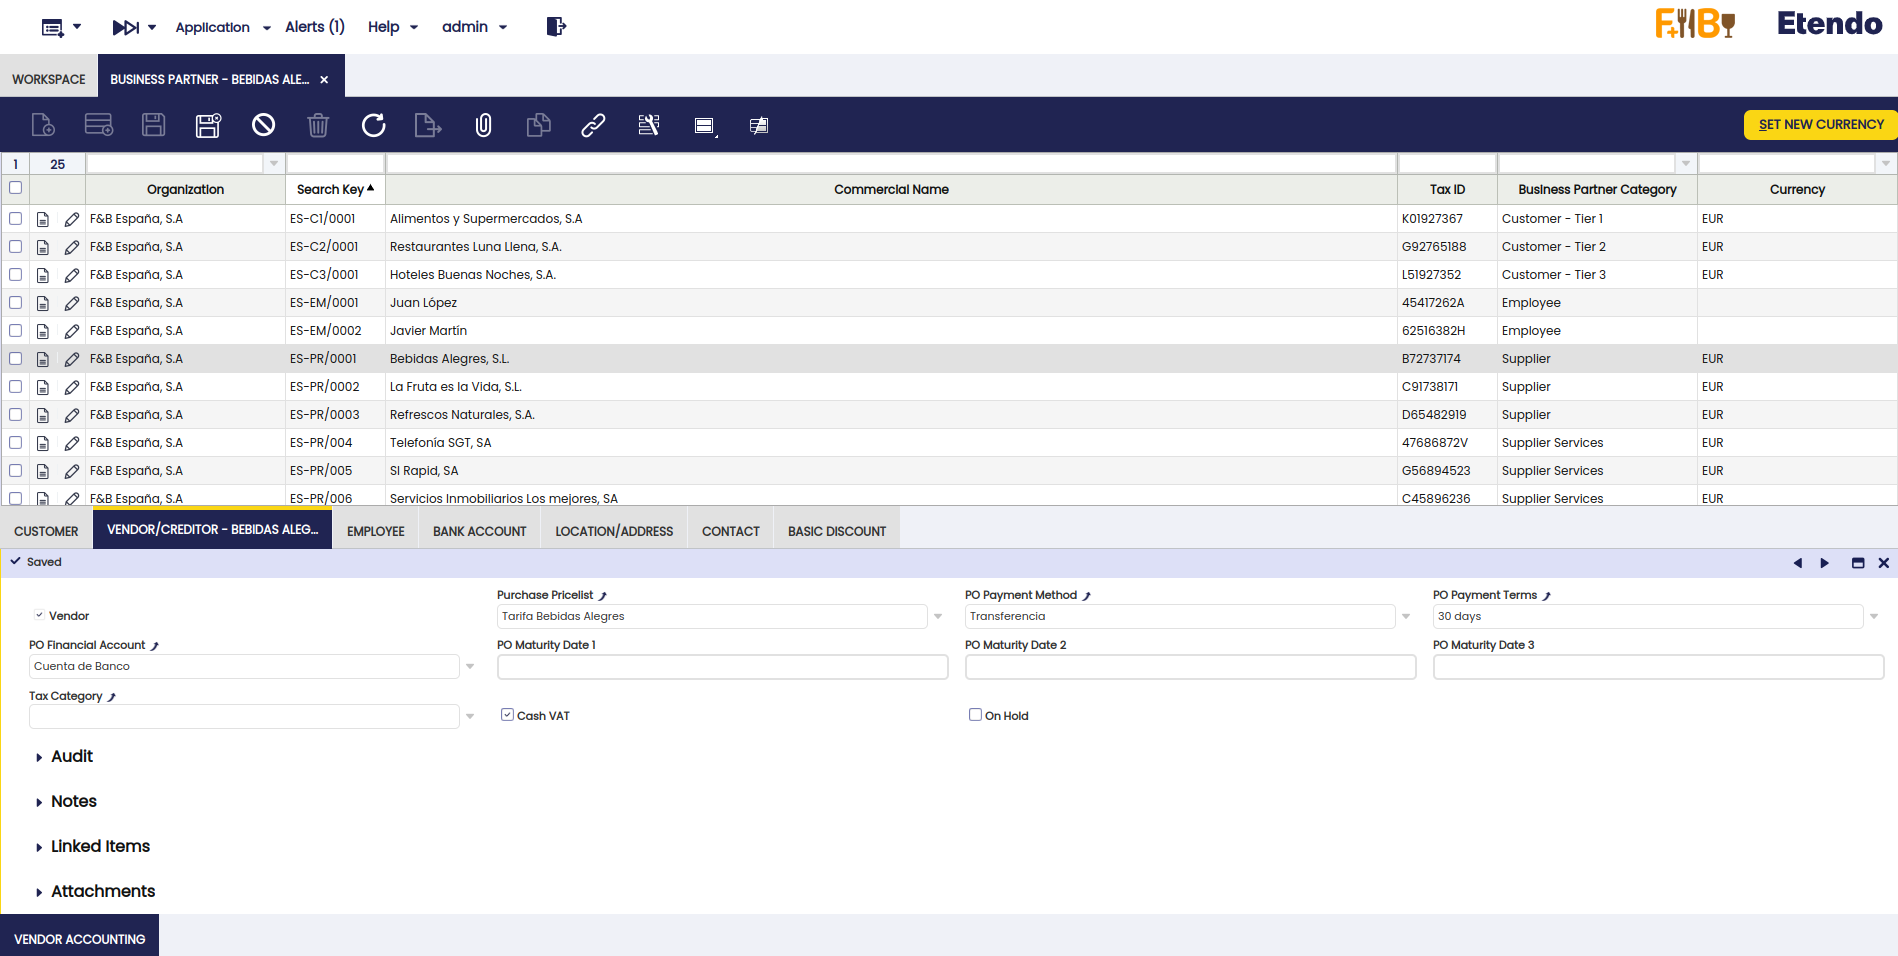The width and height of the screenshot is (1898, 956).
Task: Switch to the Location/Address subtab
Action: click(614, 531)
